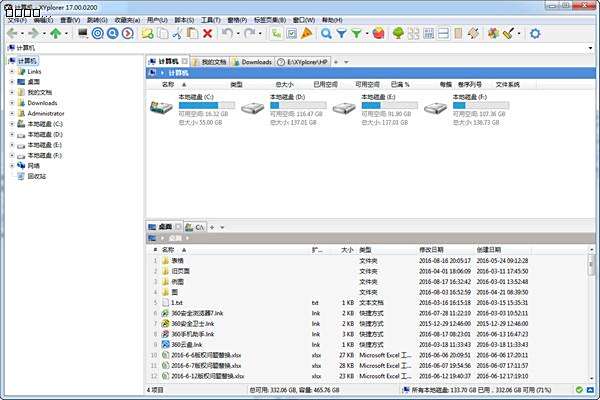Open the 文件(F) menu

click(x=18, y=20)
